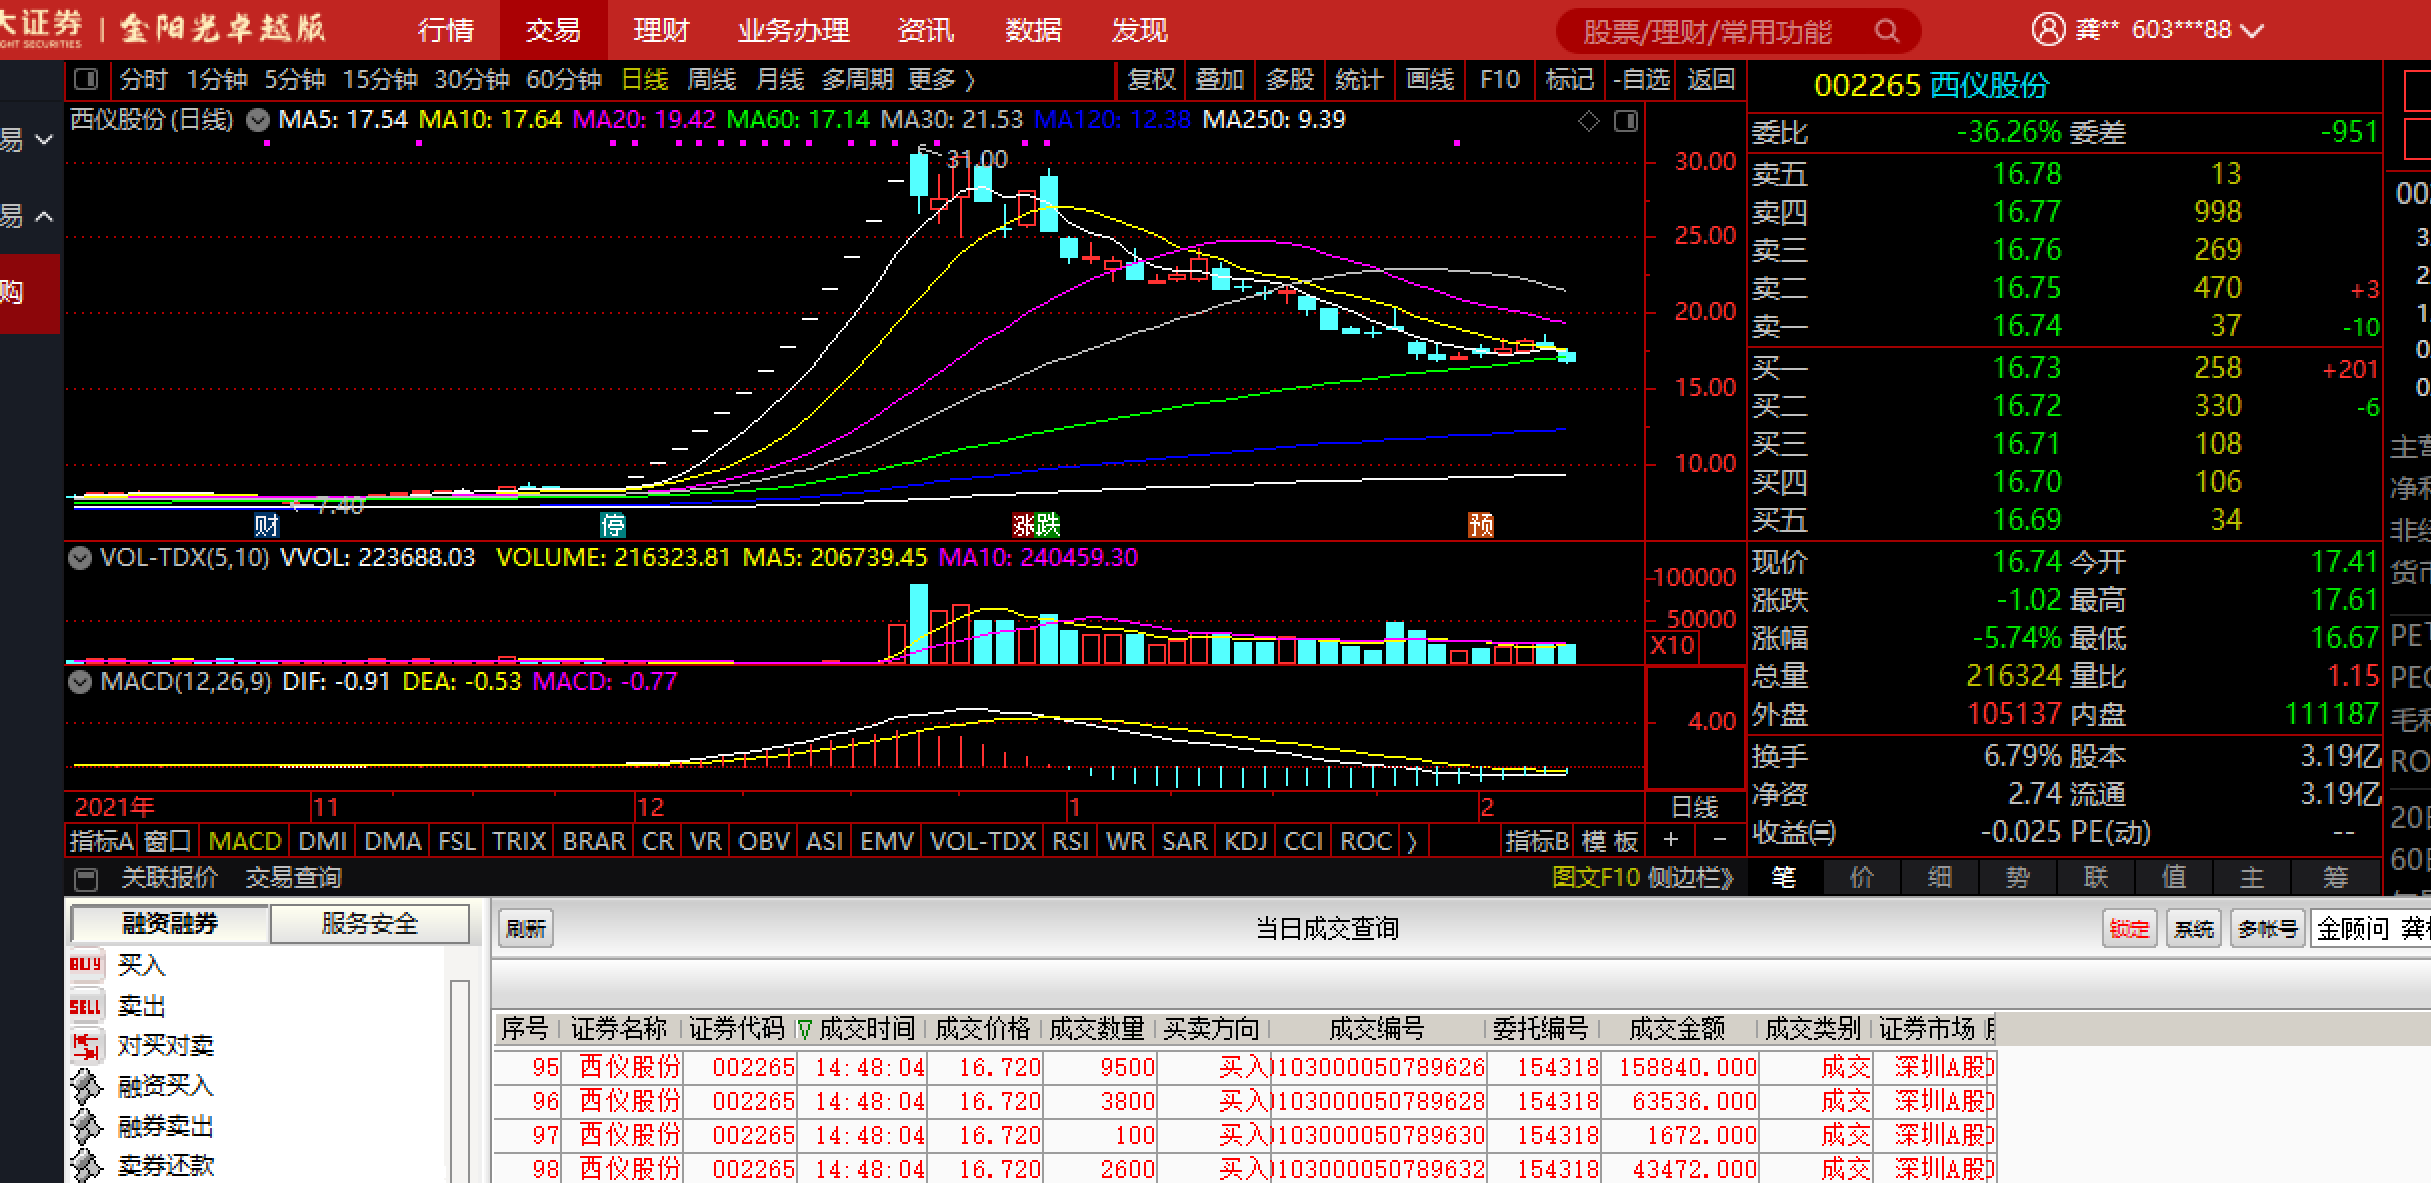Type in the 股票/理财/常用功能 search field
2431x1183 pixels.
(1707, 31)
